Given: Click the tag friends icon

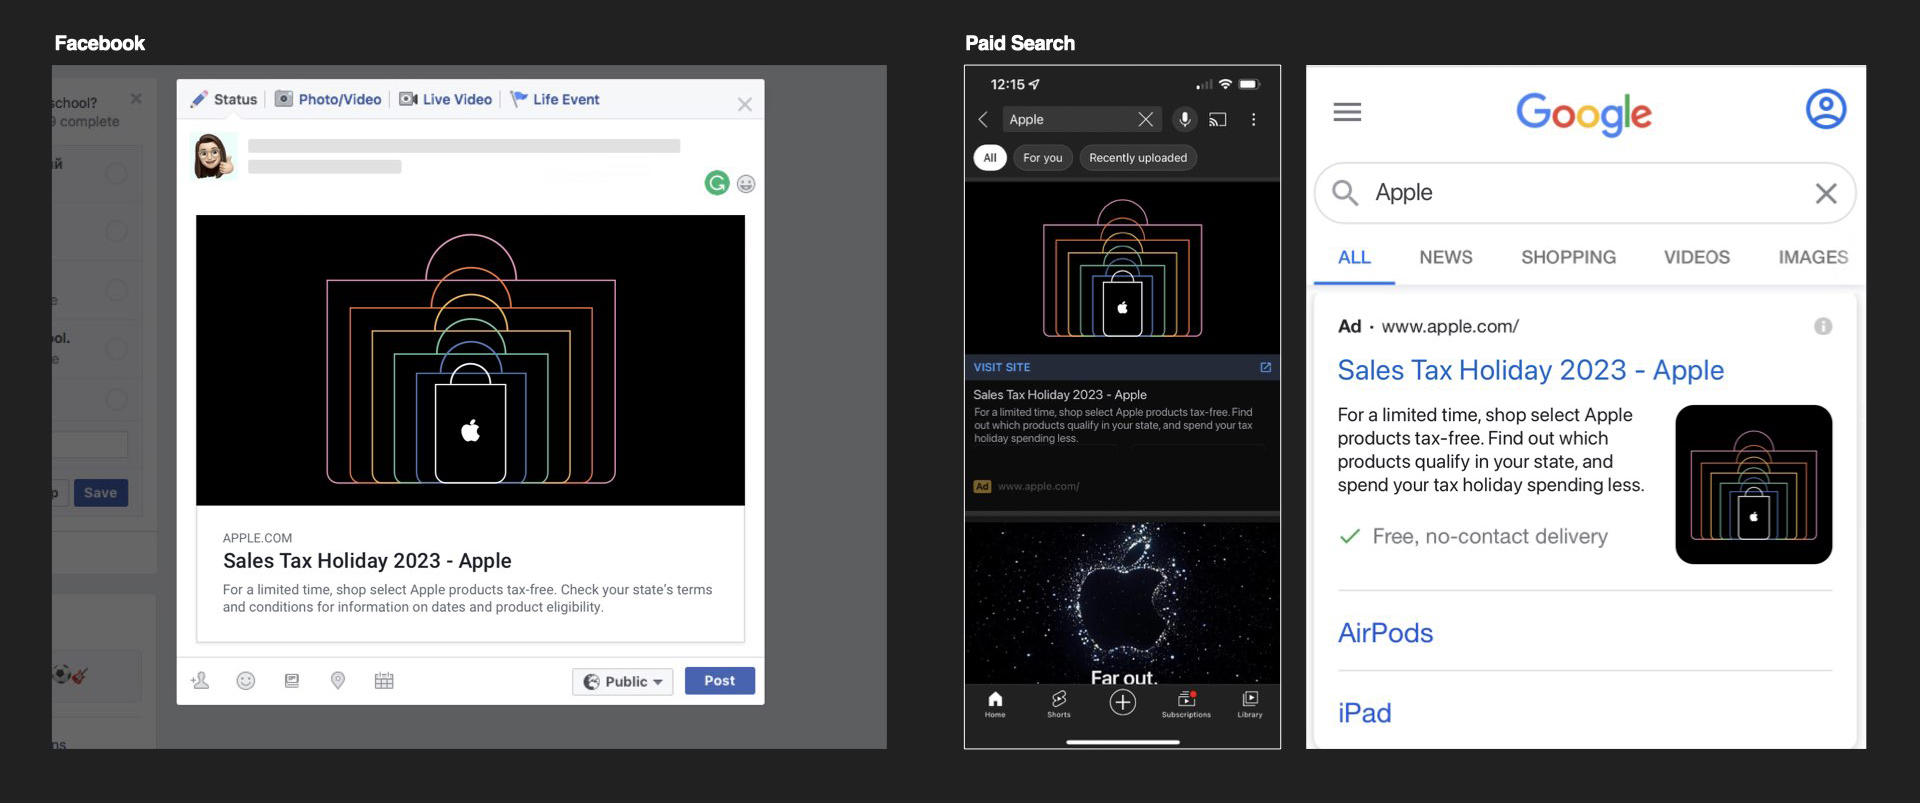Looking at the screenshot, I should 200,681.
